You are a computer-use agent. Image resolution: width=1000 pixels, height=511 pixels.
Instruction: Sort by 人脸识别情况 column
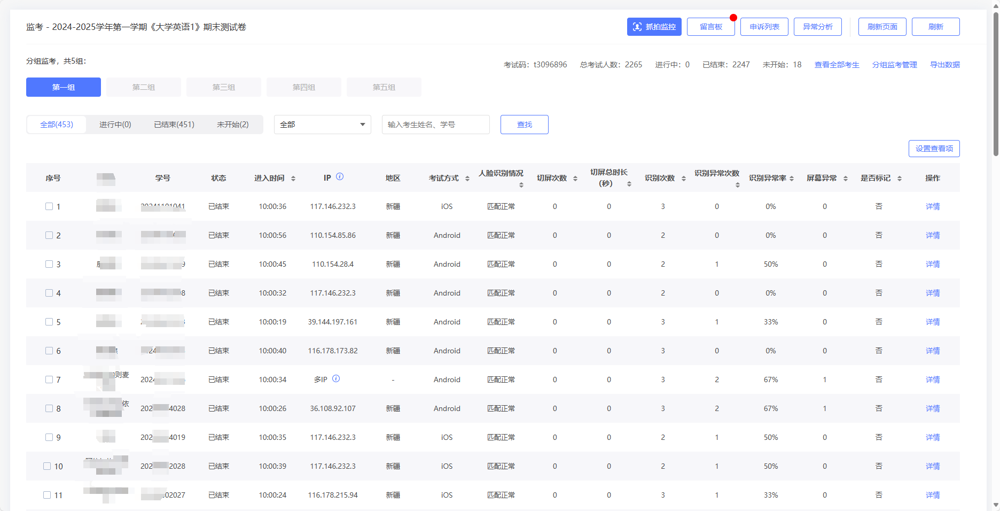point(521,185)
